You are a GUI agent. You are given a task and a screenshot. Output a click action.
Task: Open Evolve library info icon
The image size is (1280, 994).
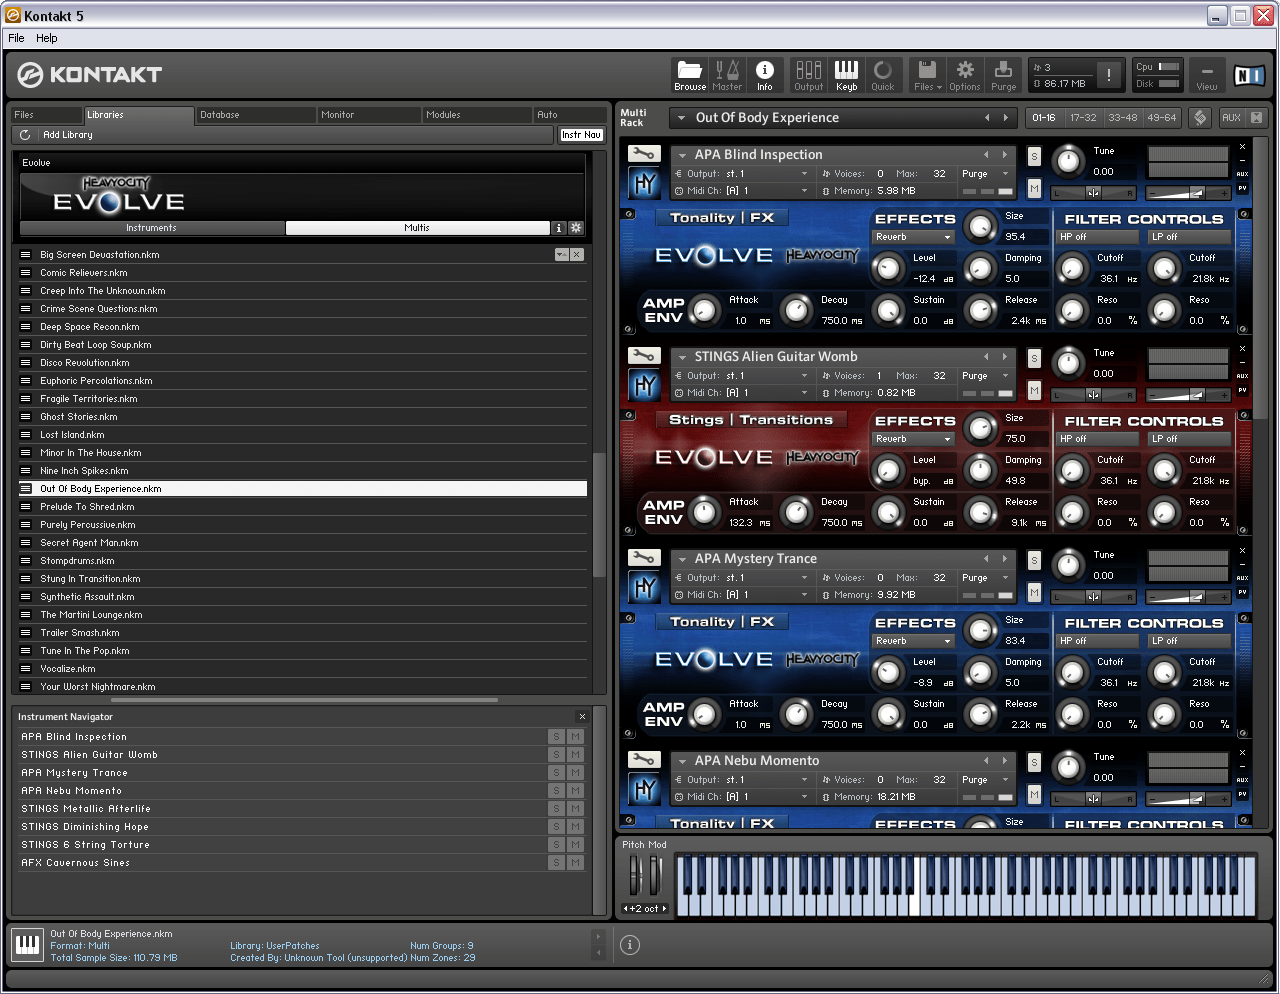click(559, 228)
